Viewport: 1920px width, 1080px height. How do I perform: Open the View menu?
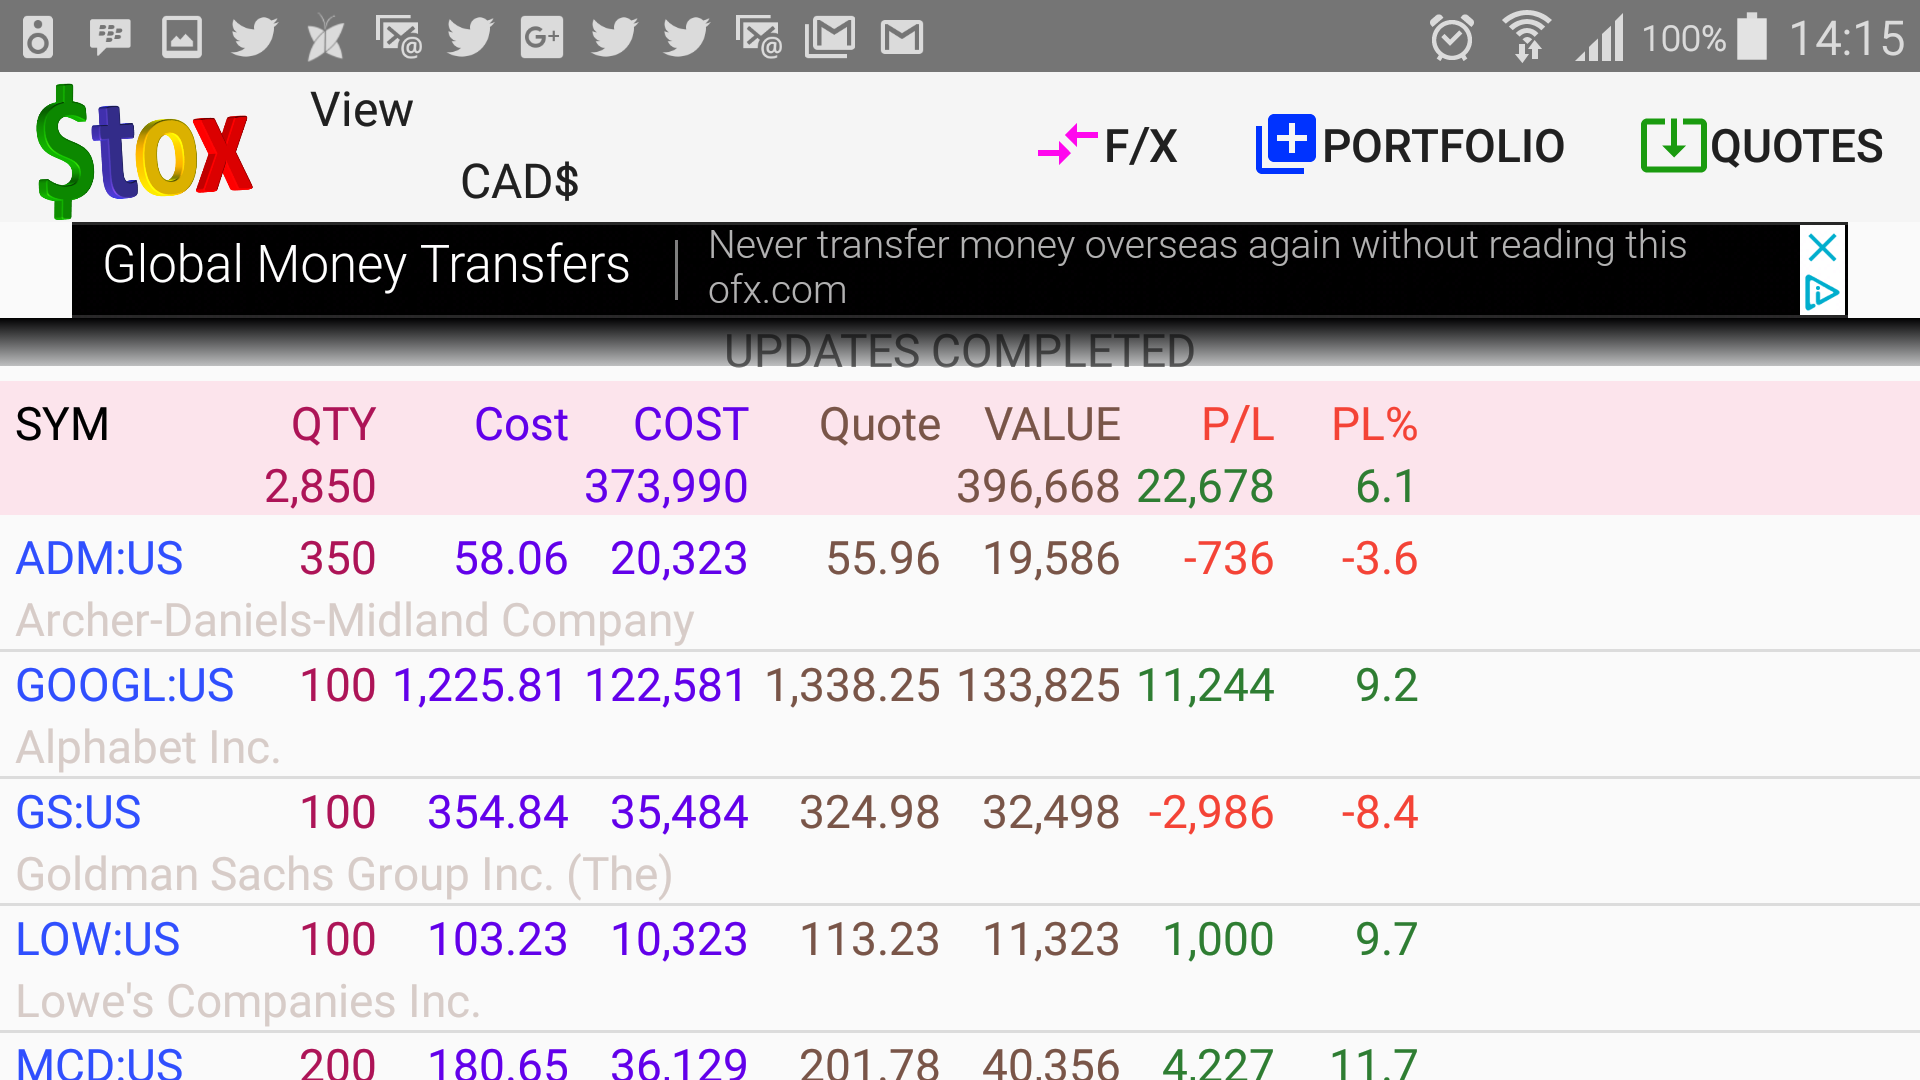click(361, 110)
